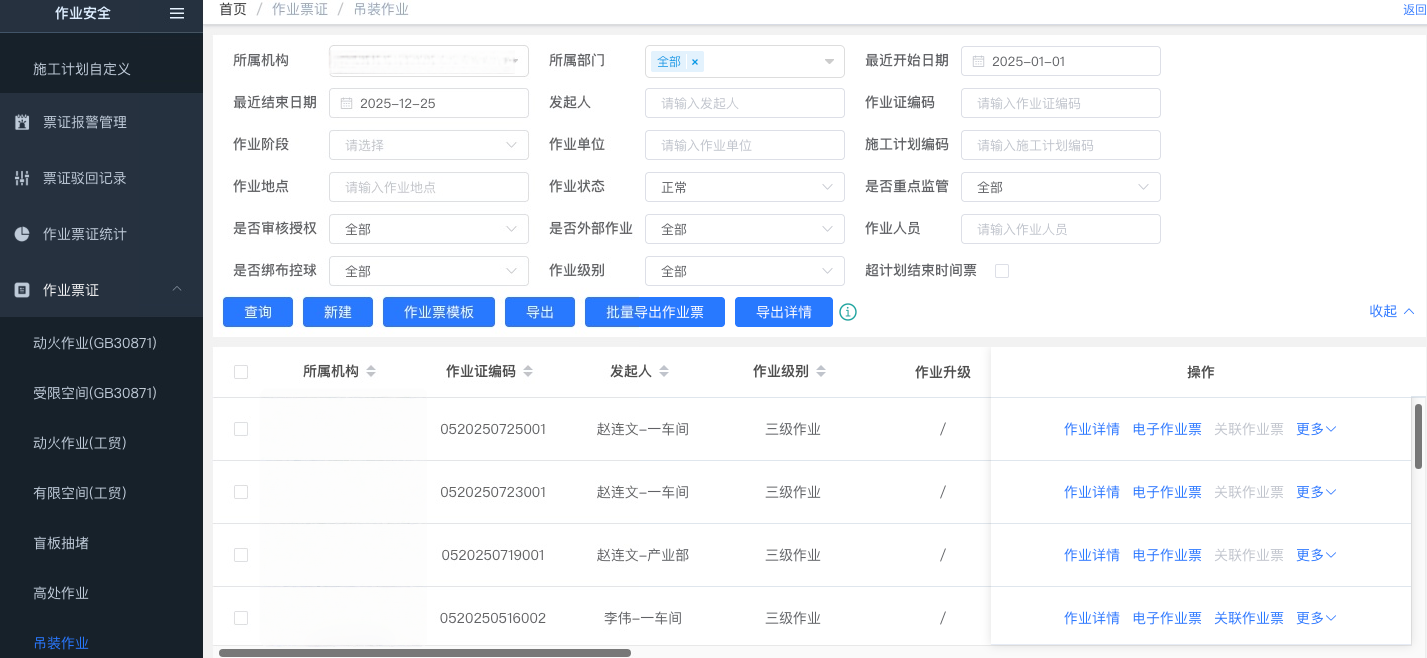Viewport: 1427px width, 658px height.
Task: Click the 票证报警管理 sidebar icon
Action: [22, 122]
